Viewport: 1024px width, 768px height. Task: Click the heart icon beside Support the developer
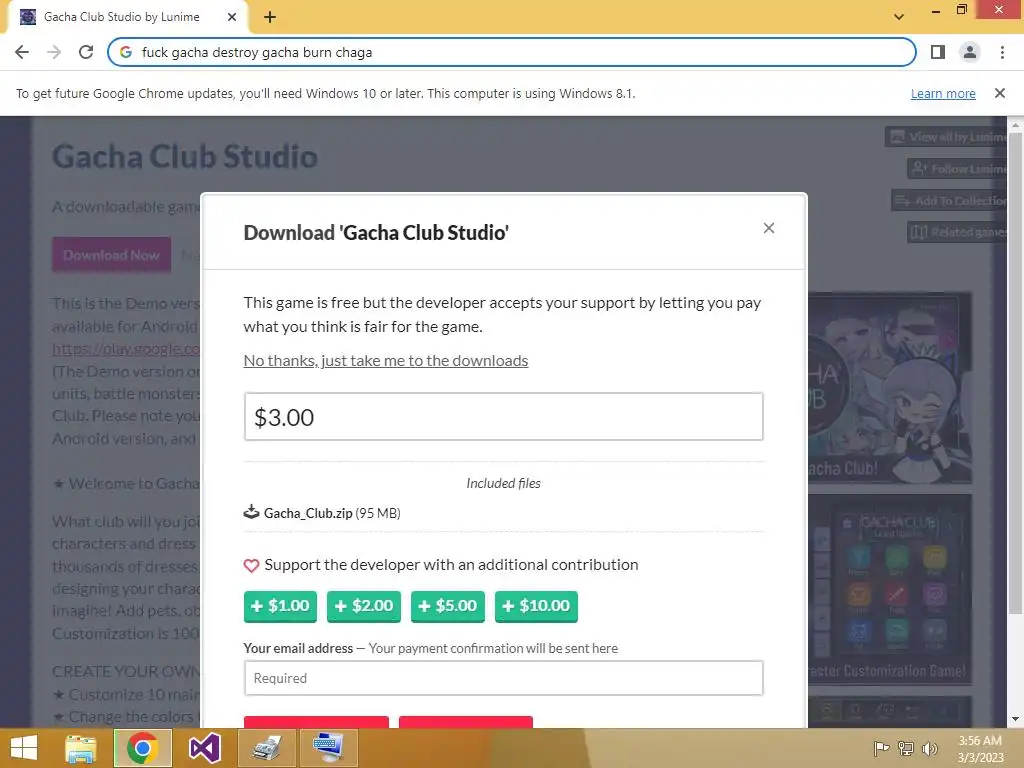pyautogui.click(x=251, y=566)
